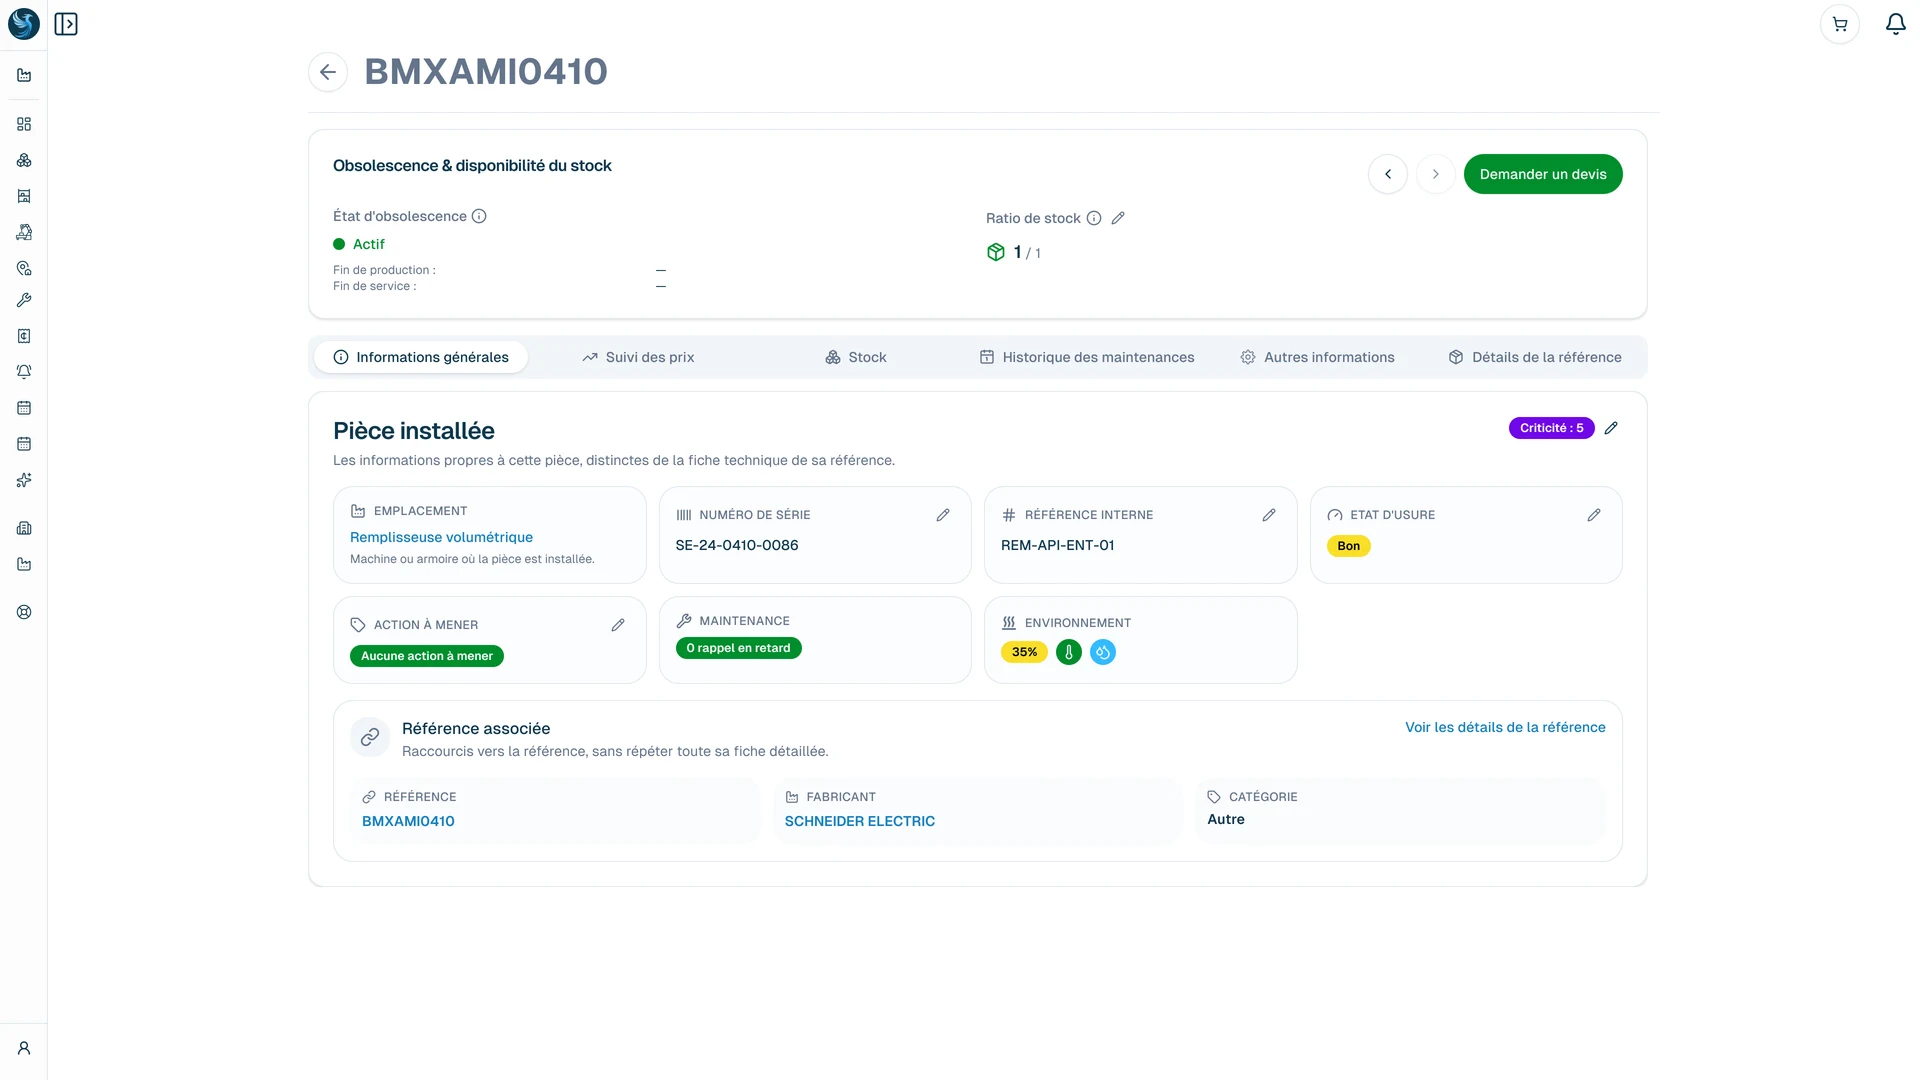Go back with the arrow beside BMXAMI0410
The image size is (1920, 1080).
(328, 72)
